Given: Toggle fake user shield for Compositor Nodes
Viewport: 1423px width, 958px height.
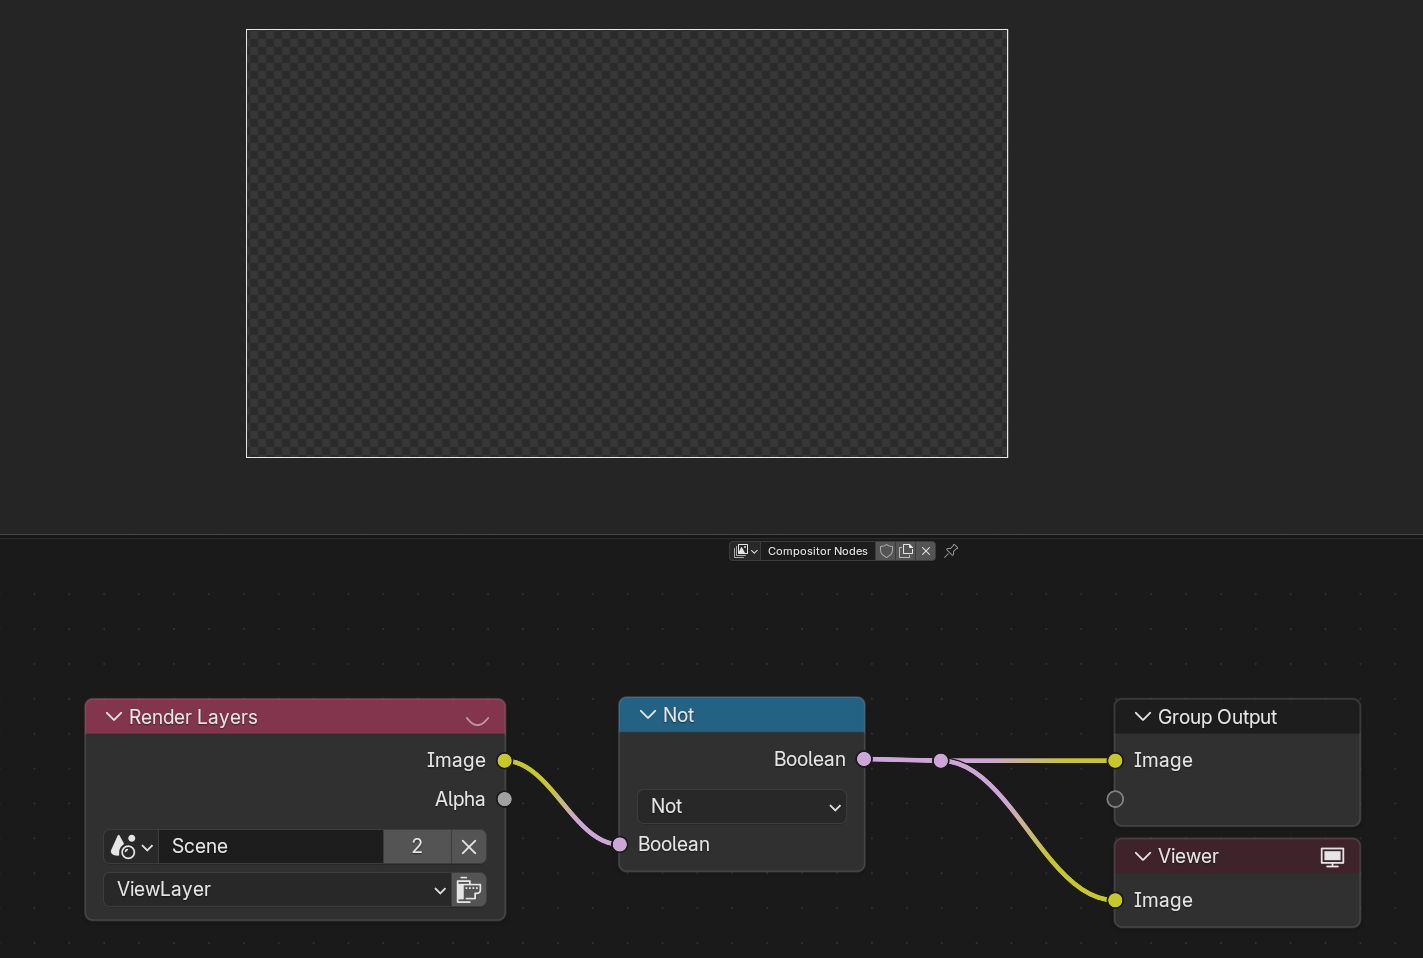Looking at the screenshot, I should [x=886, y=551].
